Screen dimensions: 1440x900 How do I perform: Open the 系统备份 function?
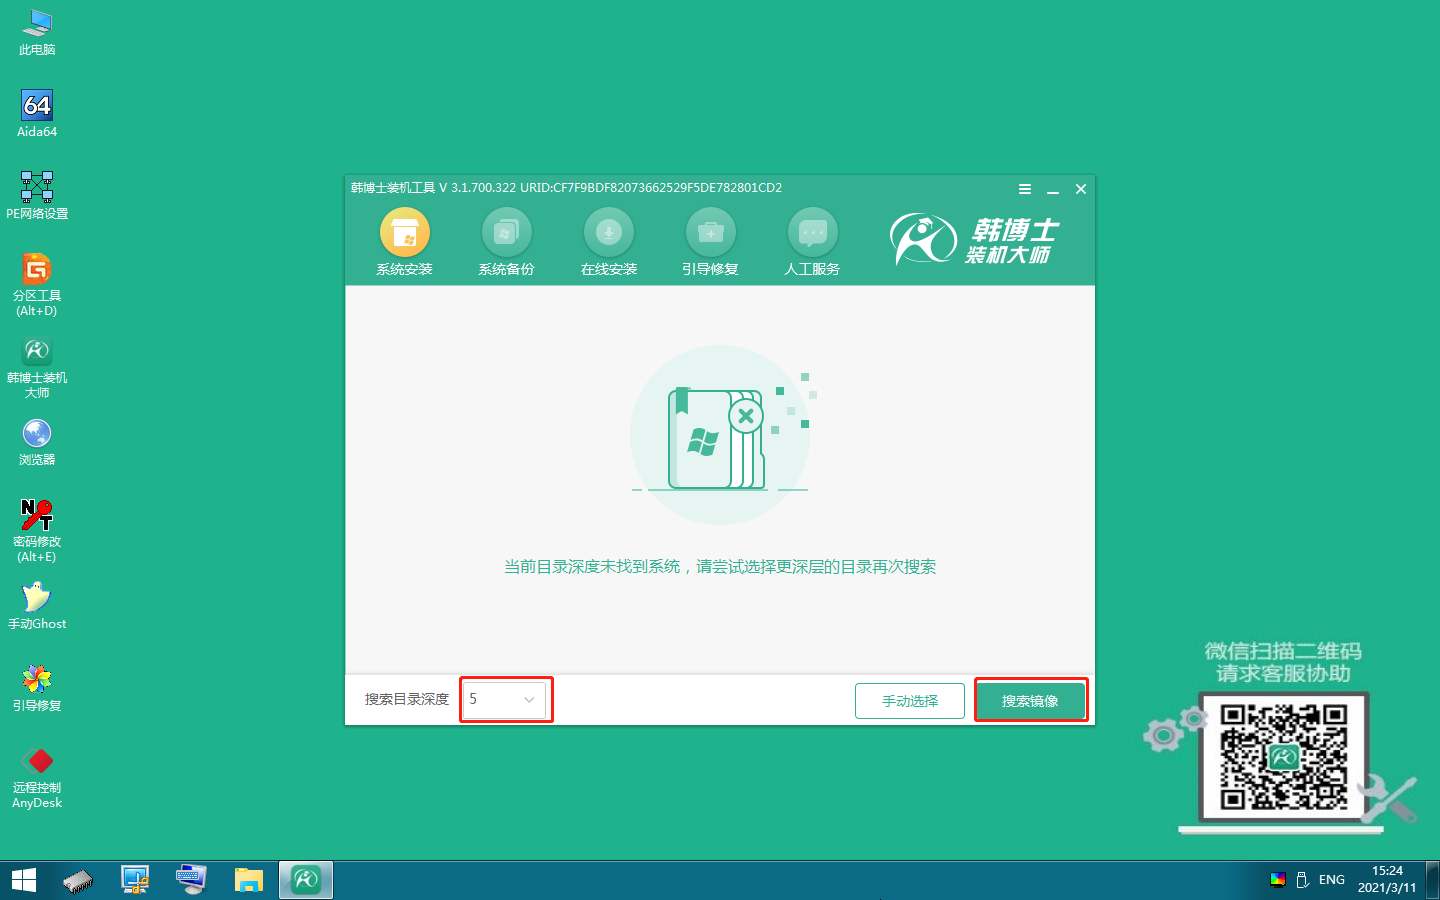(x=507, y=232)
